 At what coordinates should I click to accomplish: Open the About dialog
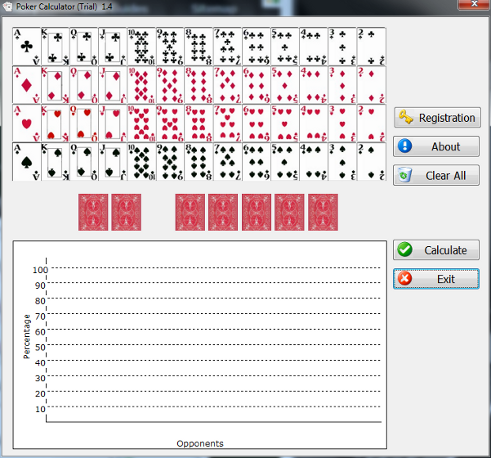click(x=436, y=147)
